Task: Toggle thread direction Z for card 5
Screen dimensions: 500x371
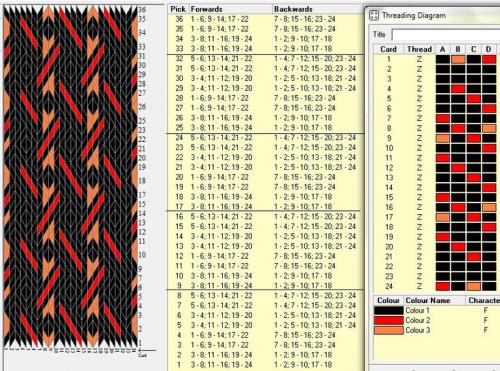Action: 419,99
